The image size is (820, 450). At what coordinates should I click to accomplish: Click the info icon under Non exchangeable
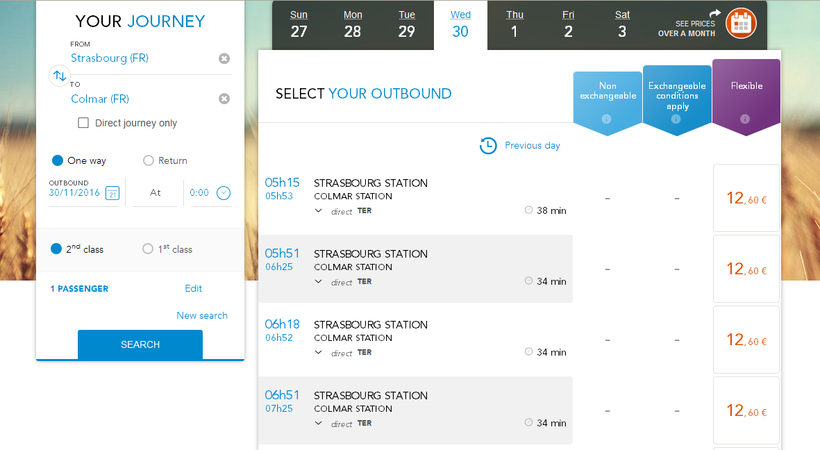pos(606,120)
